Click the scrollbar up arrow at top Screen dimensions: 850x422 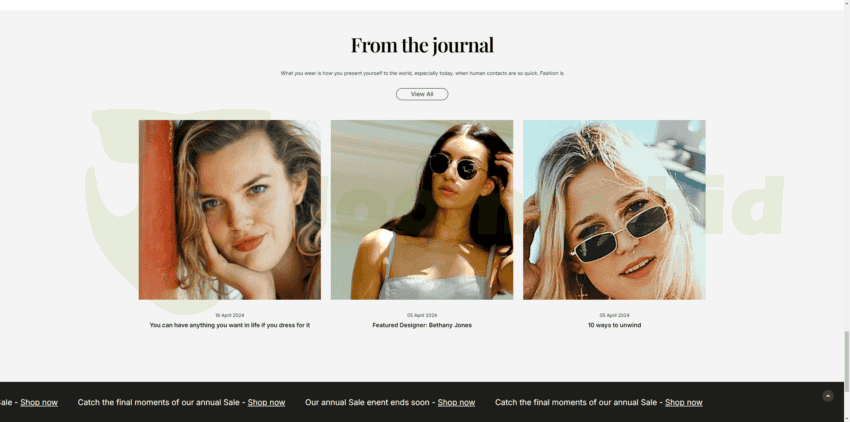pyautogui.click(x=847, y=3)
